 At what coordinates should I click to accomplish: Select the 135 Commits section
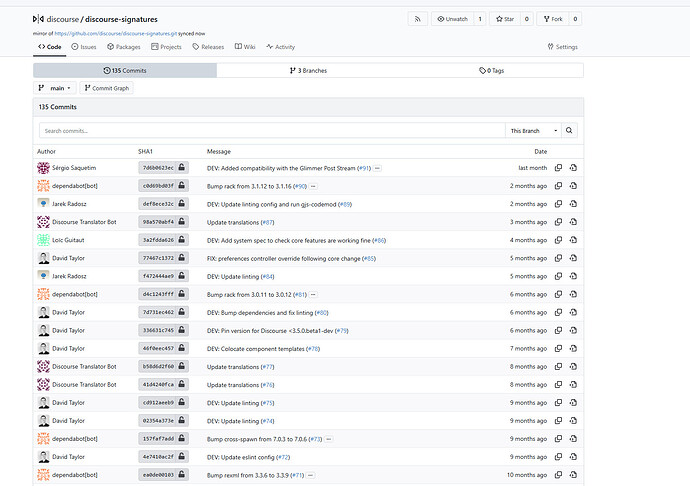(125, 70)
